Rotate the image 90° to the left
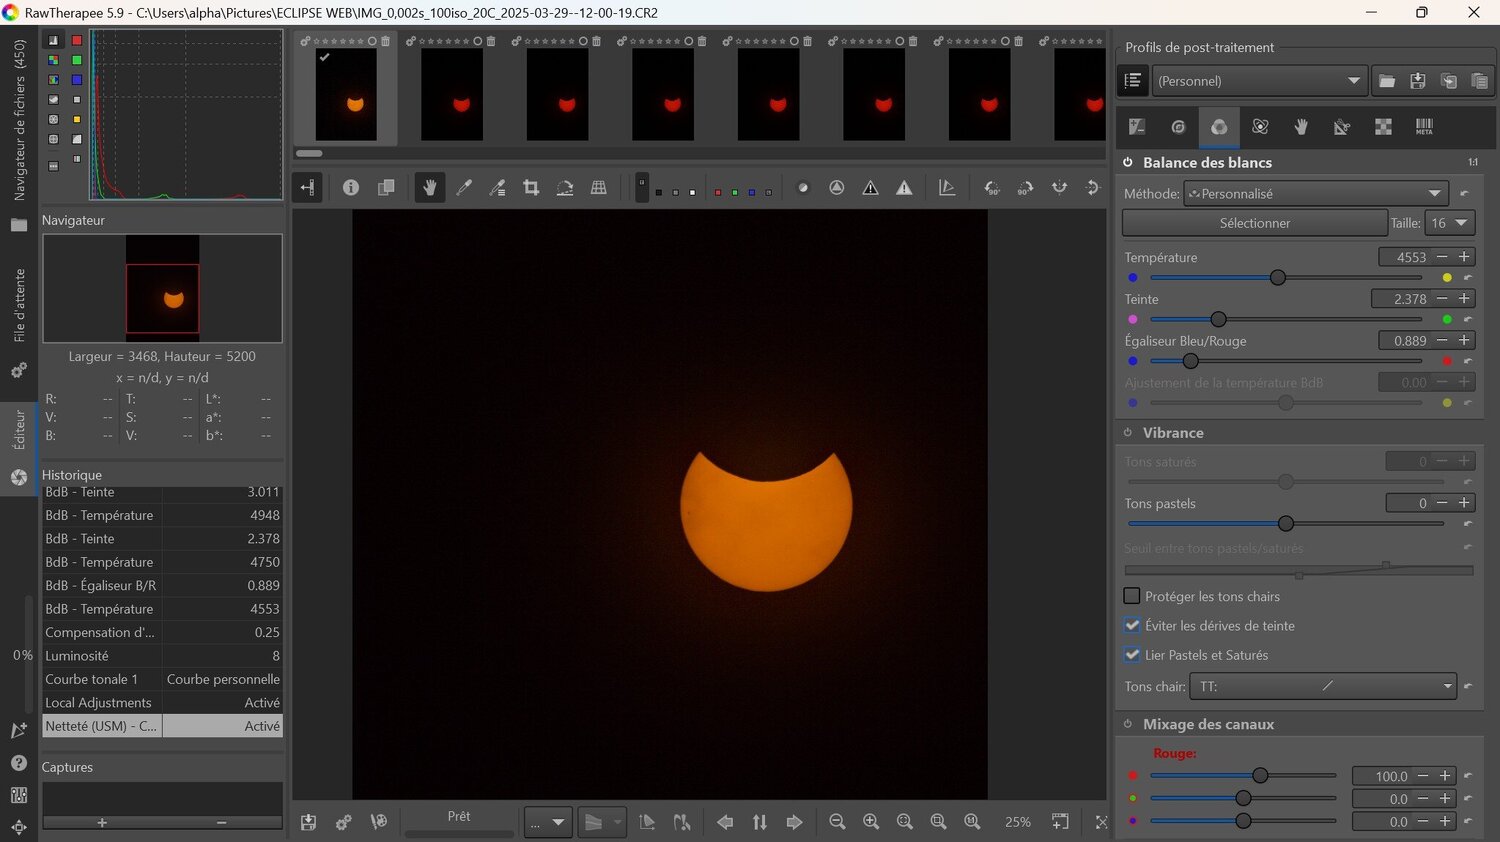 click(x=991, y=188)
